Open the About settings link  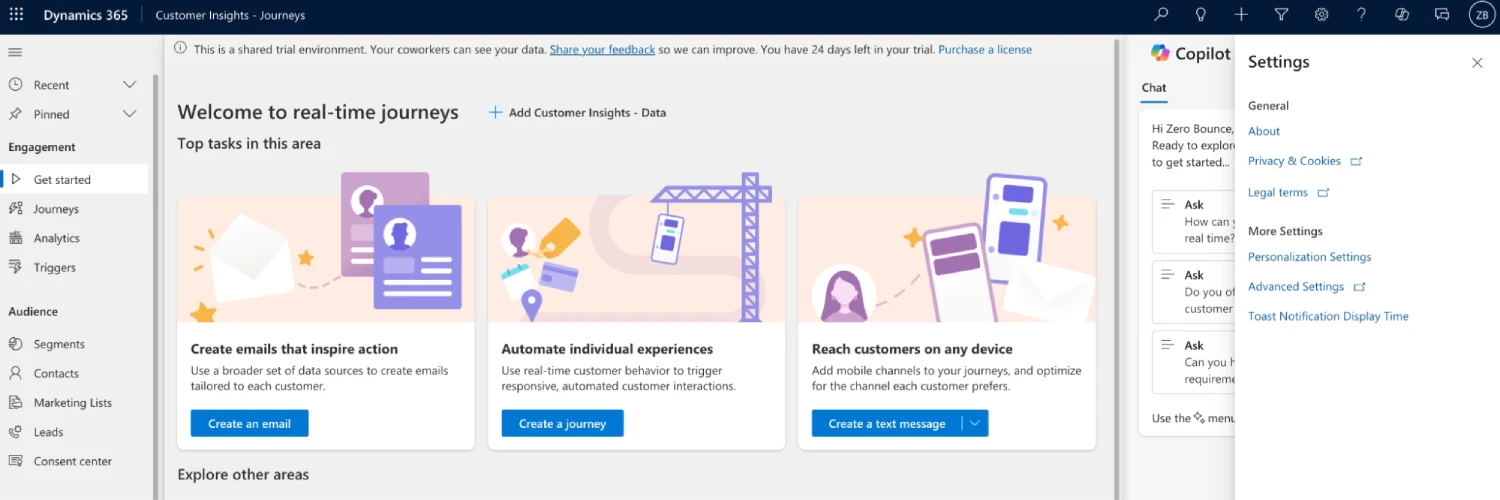pyautogui.click(x=1264, y=131)
